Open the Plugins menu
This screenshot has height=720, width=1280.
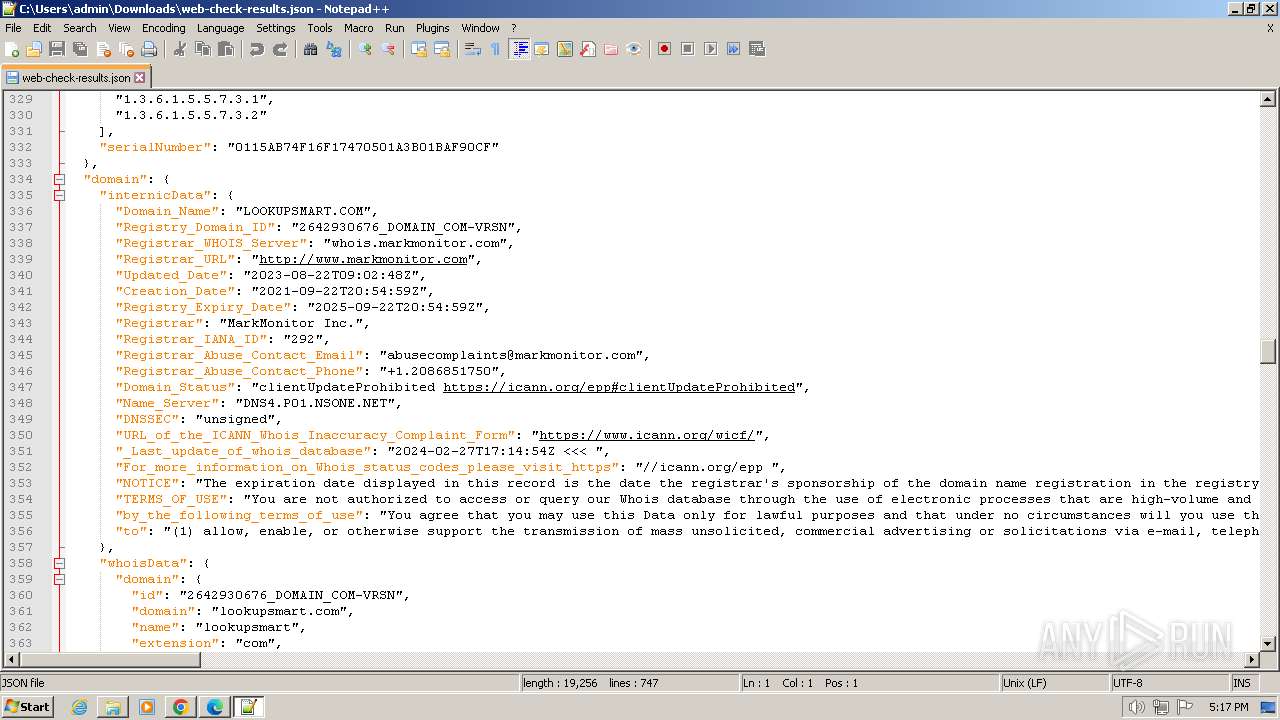[433, 28]
